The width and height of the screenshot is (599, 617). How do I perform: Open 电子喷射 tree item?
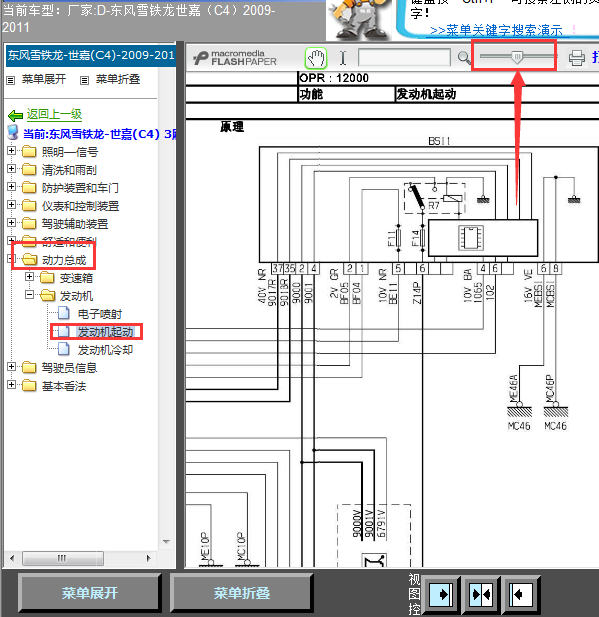tap(100, 314)
